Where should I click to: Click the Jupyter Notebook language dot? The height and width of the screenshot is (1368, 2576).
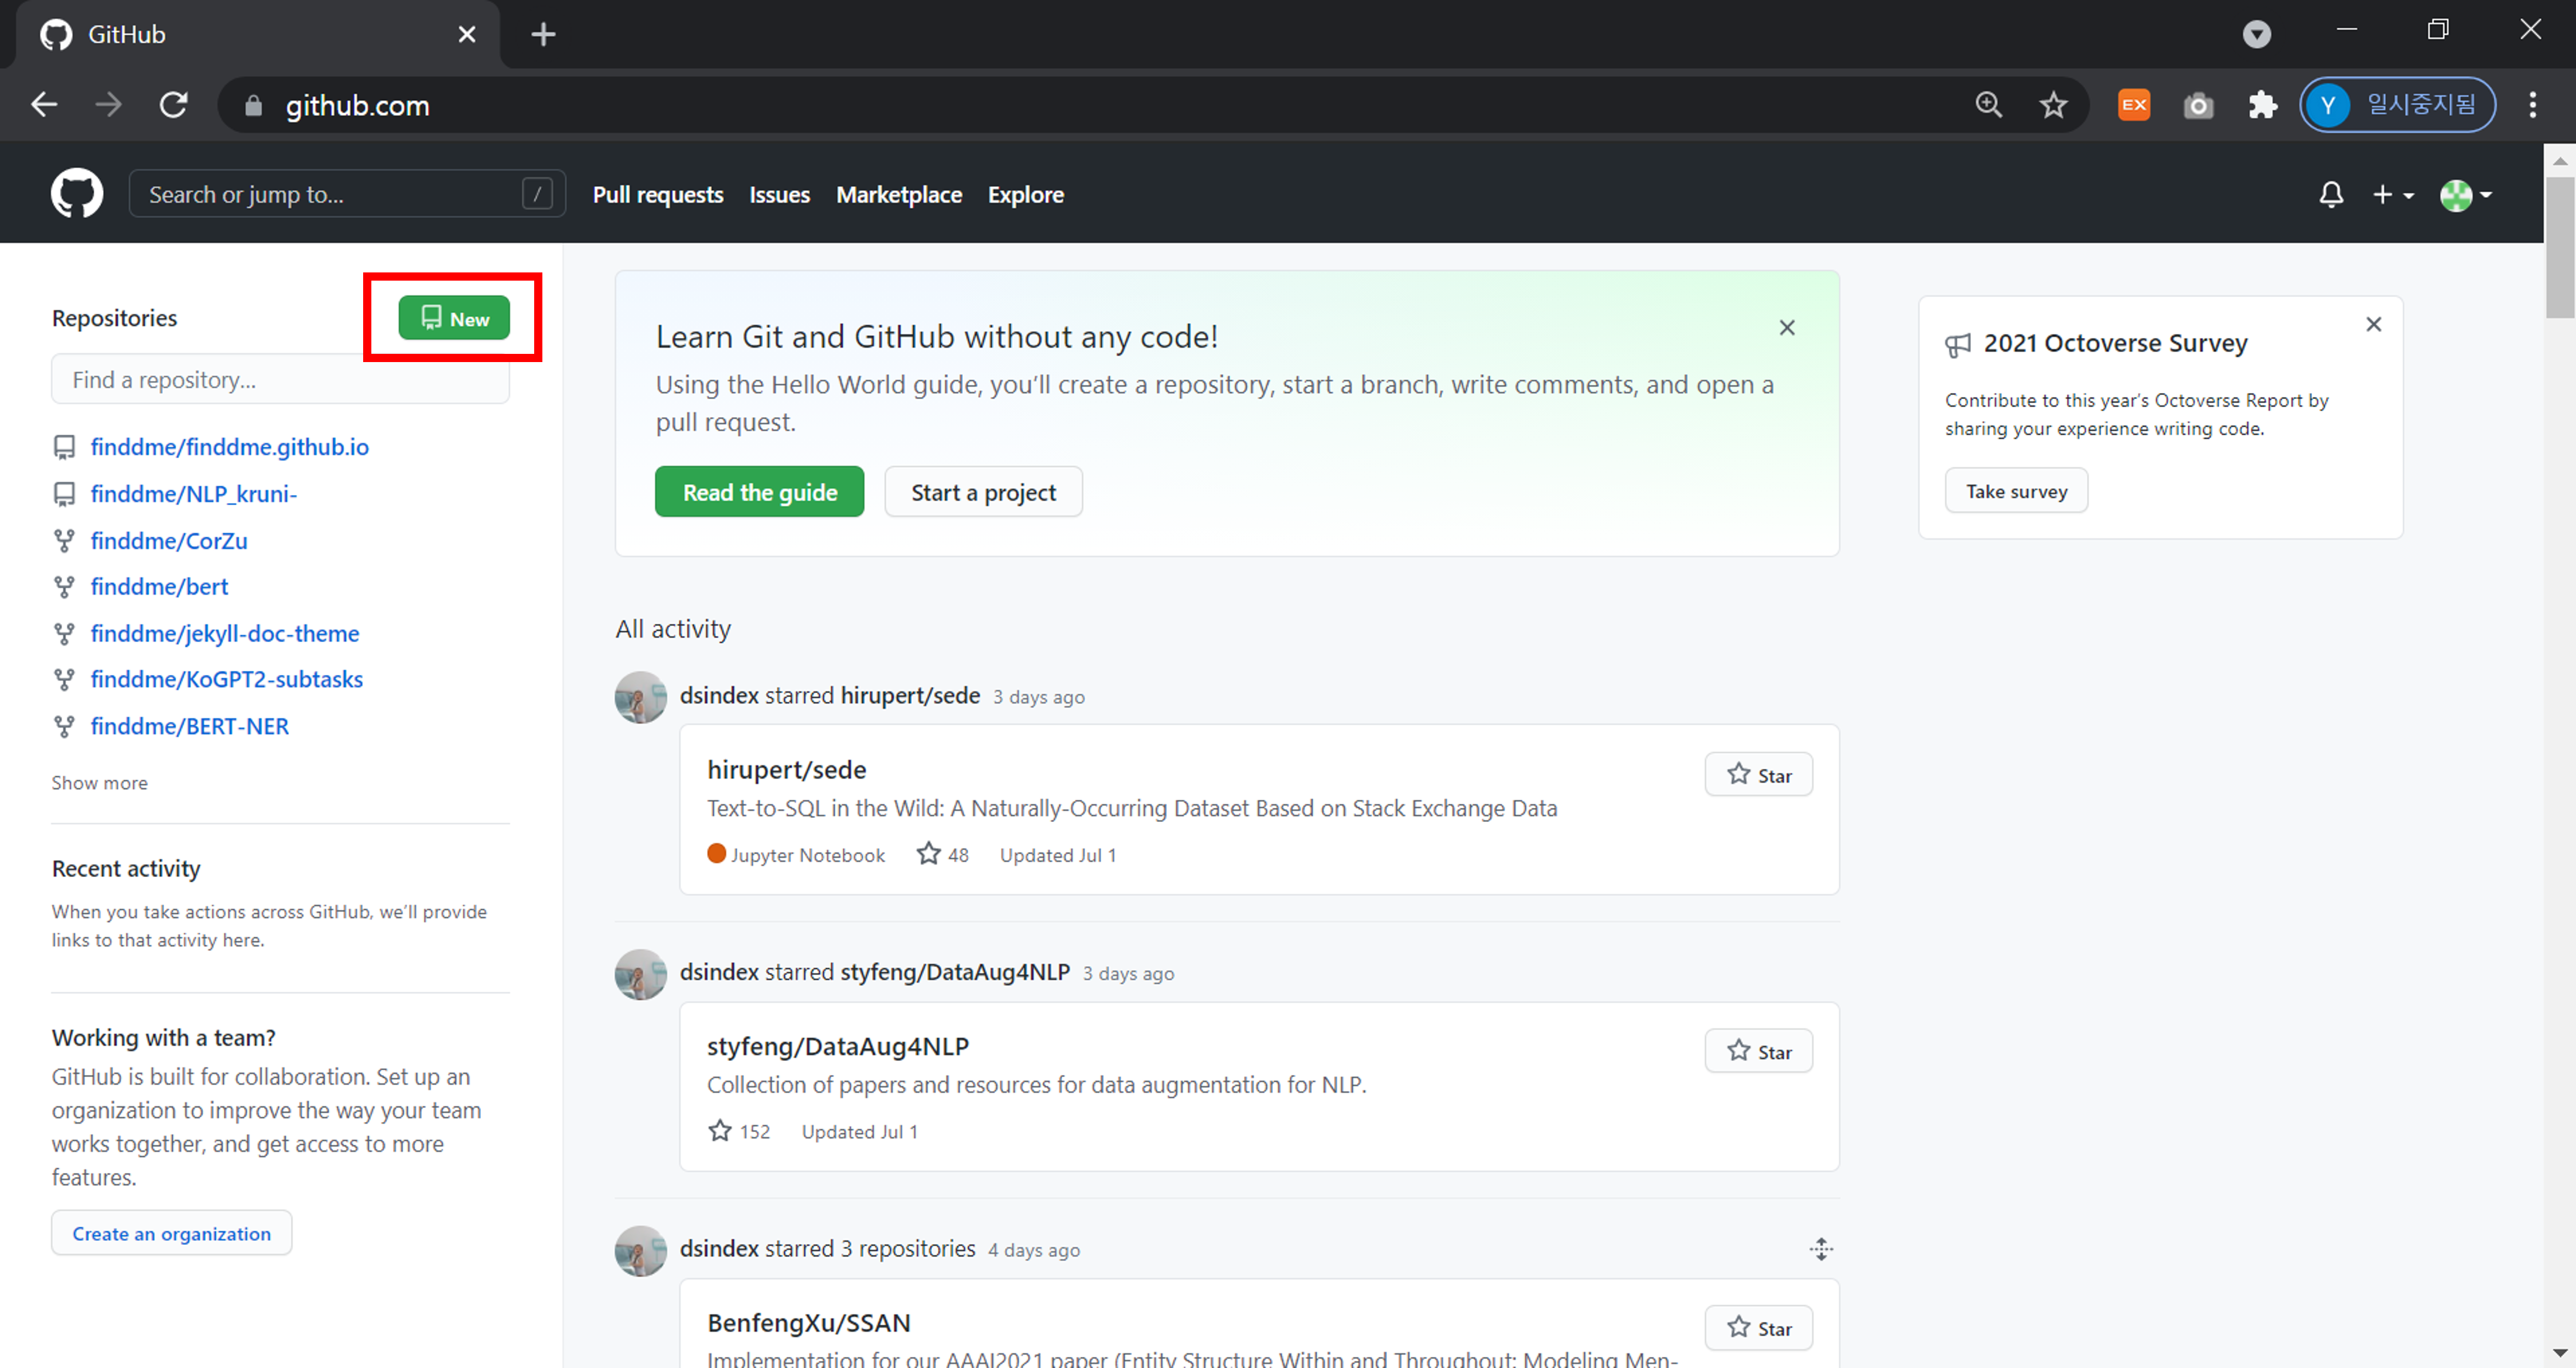coord(716,853)
